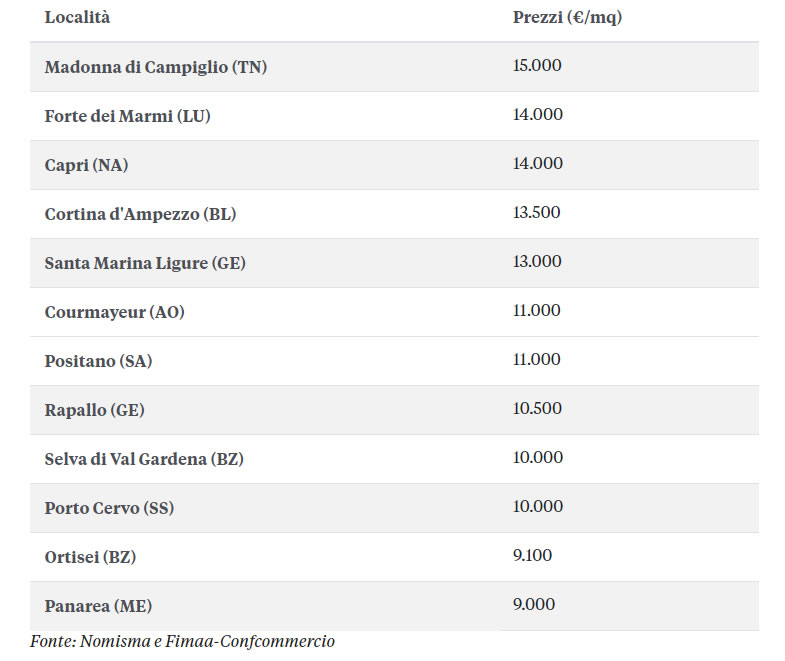785x661 pixels.
Task: Select the Courmayeur (AO) cell
Action: click(115, 312)
